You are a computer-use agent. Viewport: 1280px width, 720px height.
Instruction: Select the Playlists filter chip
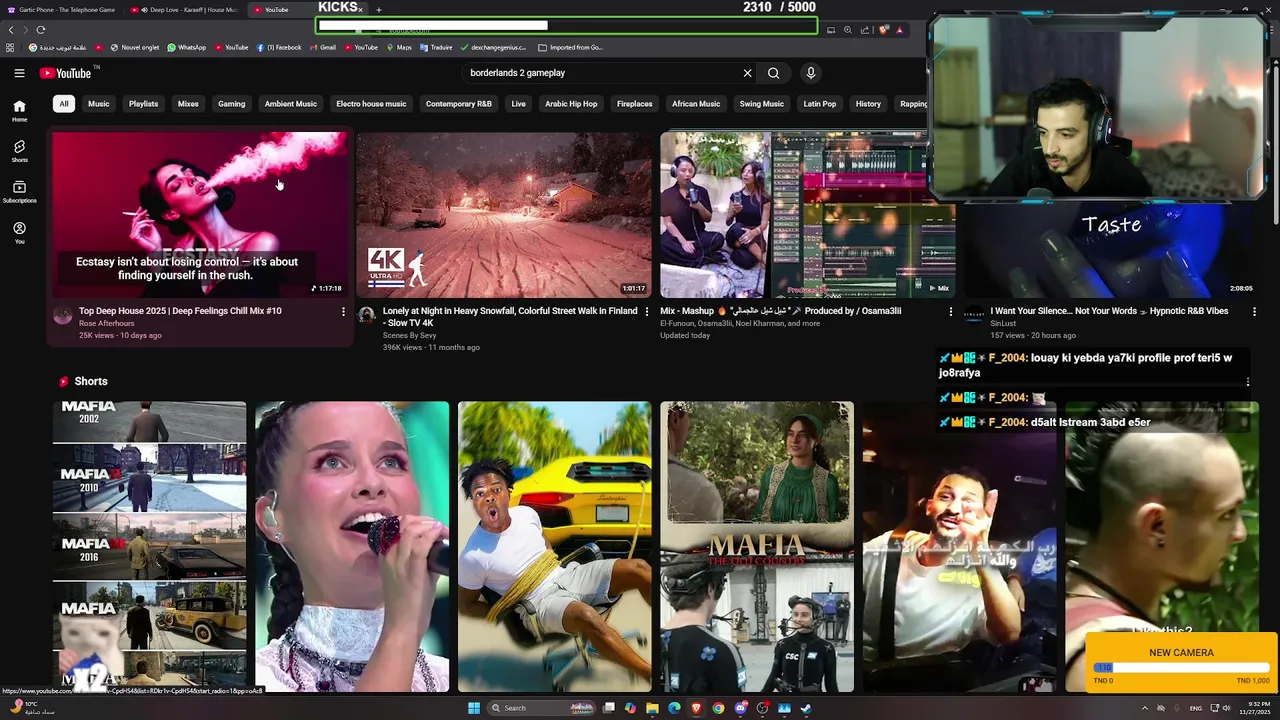click(143, 104)
